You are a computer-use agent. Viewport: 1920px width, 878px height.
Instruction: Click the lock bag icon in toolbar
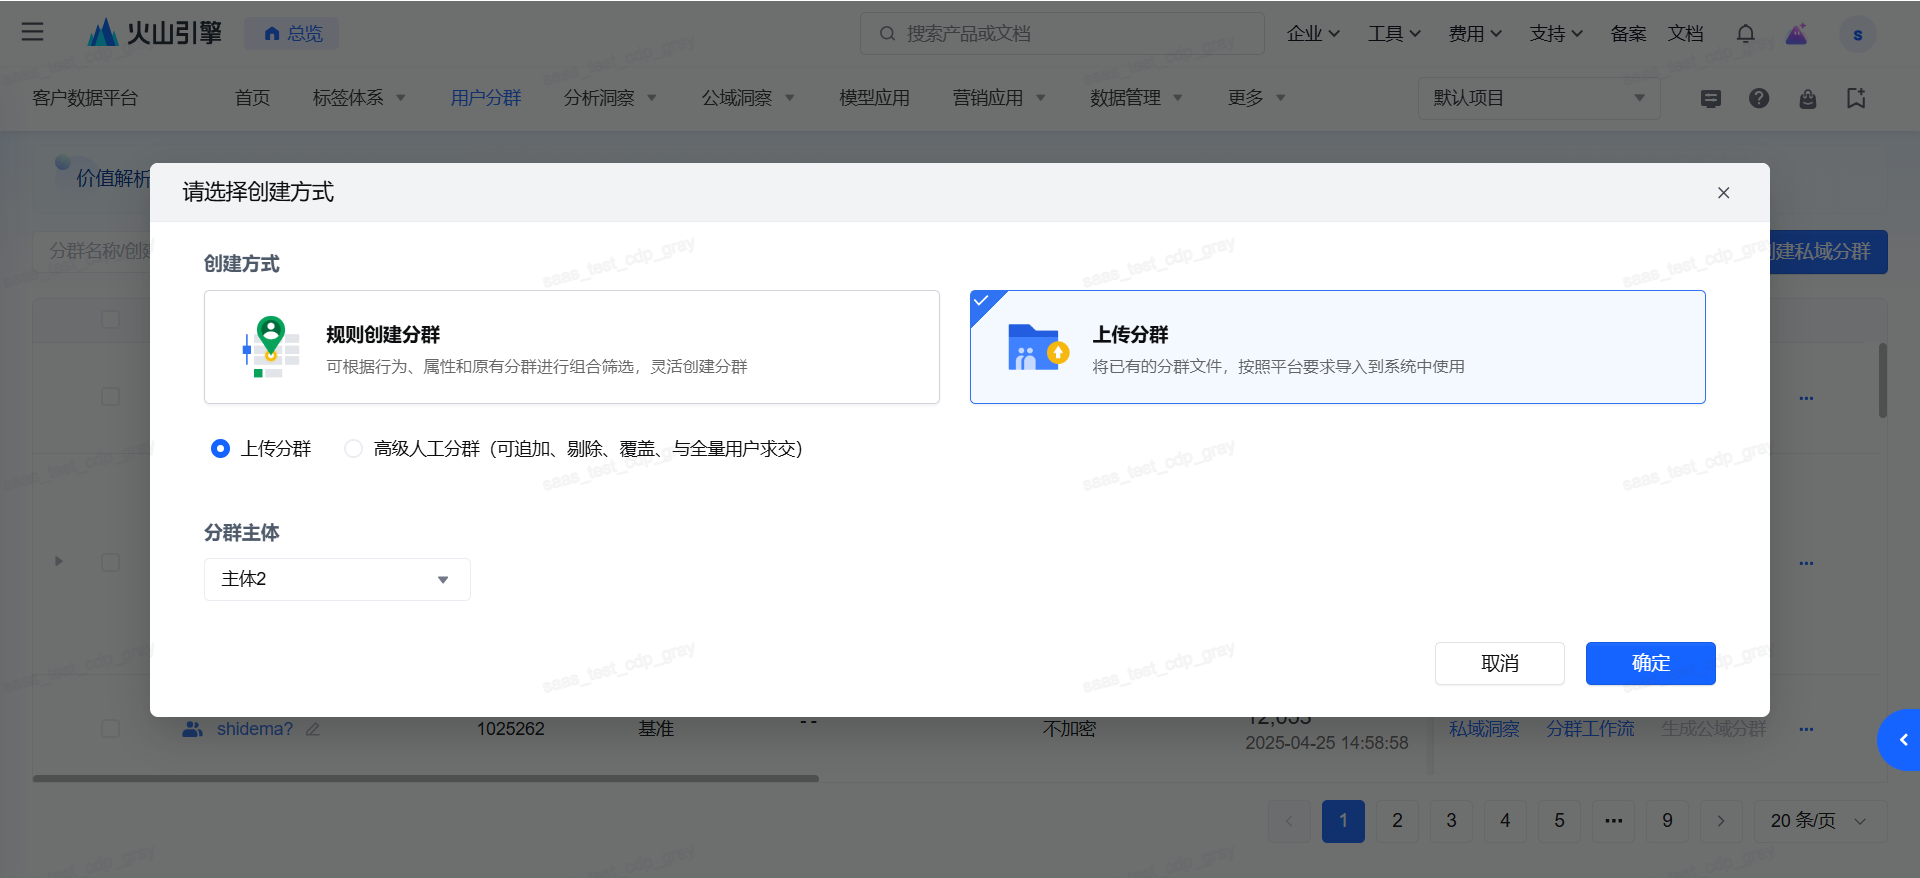point(1807,98)
